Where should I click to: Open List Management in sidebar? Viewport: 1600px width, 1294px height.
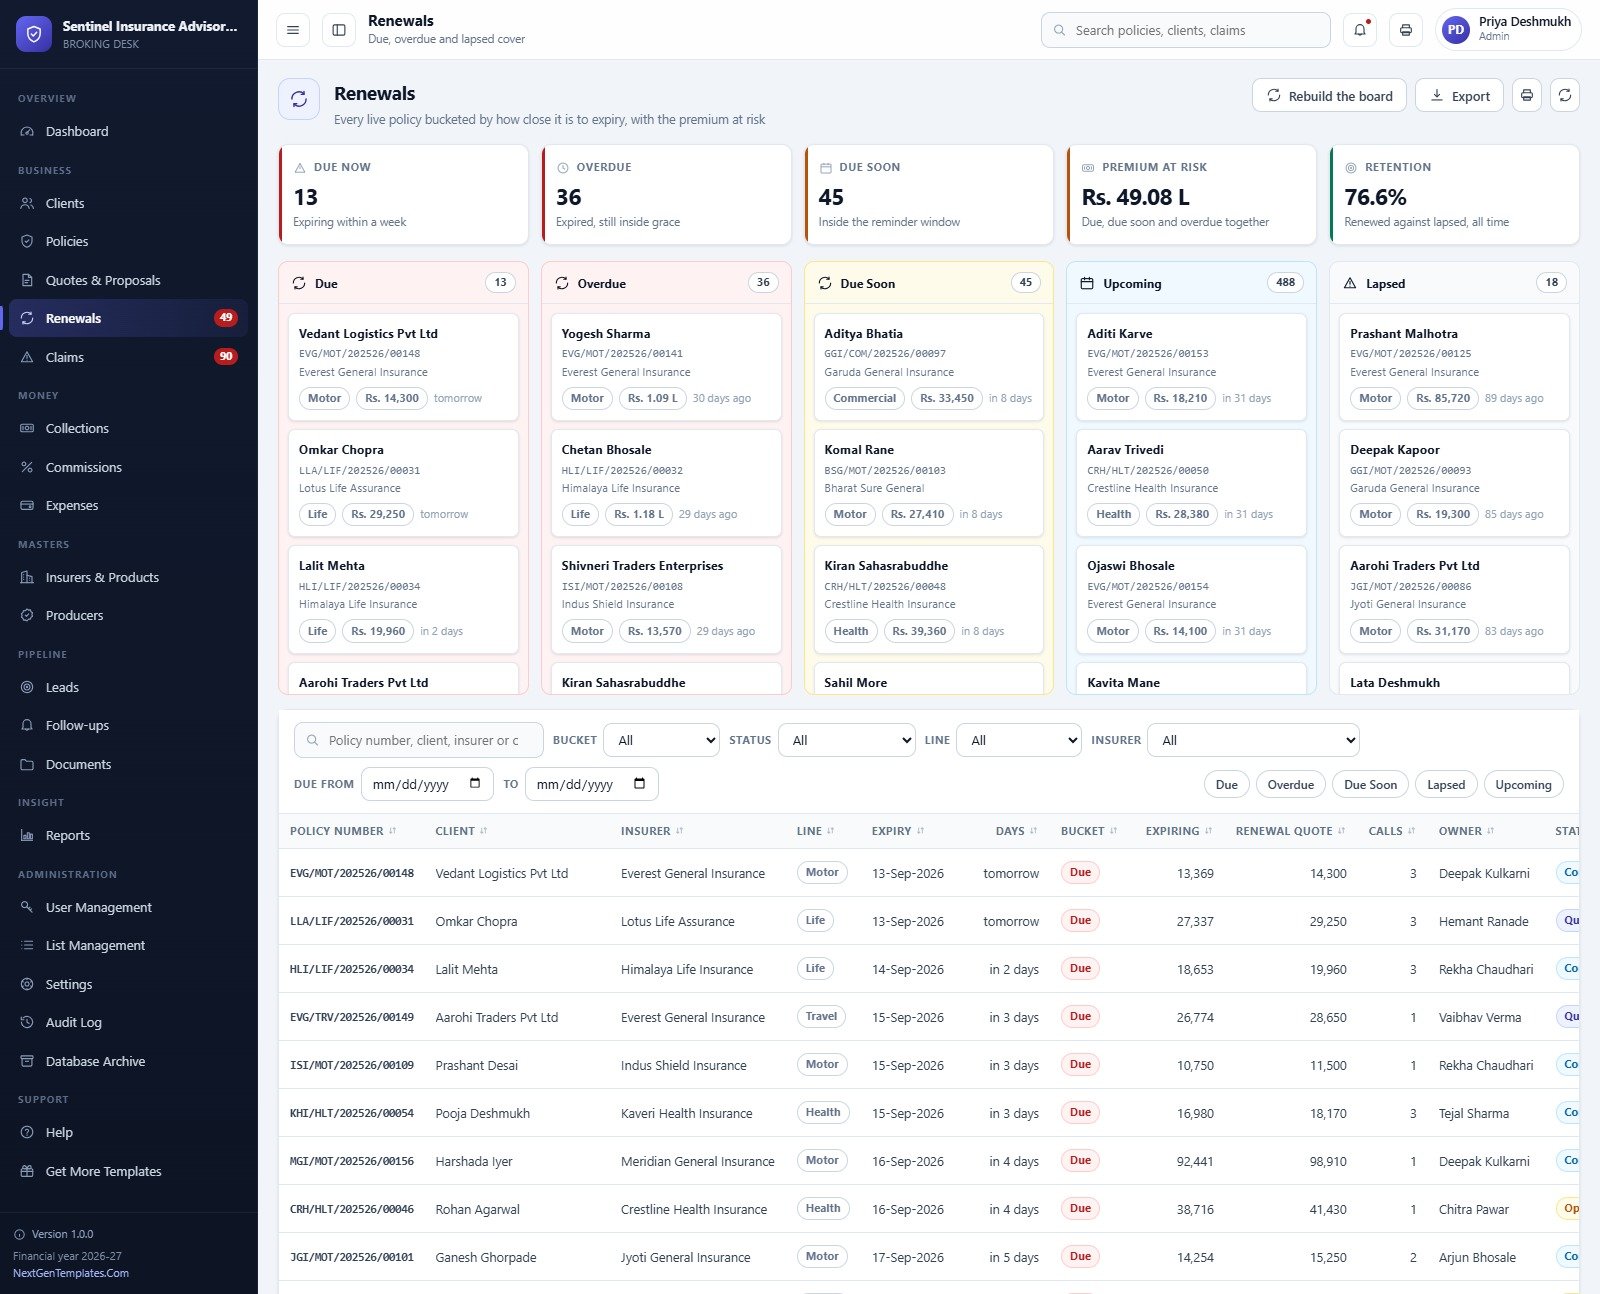[128, 946]
